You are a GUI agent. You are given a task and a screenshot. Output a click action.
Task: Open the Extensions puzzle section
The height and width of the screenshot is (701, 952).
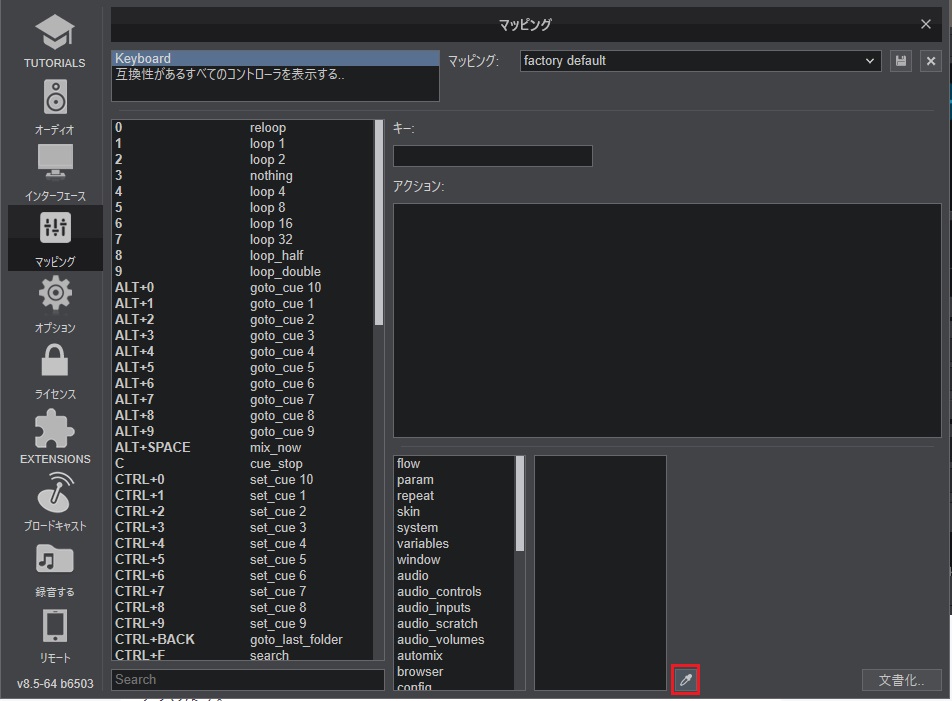click(55, 436)
